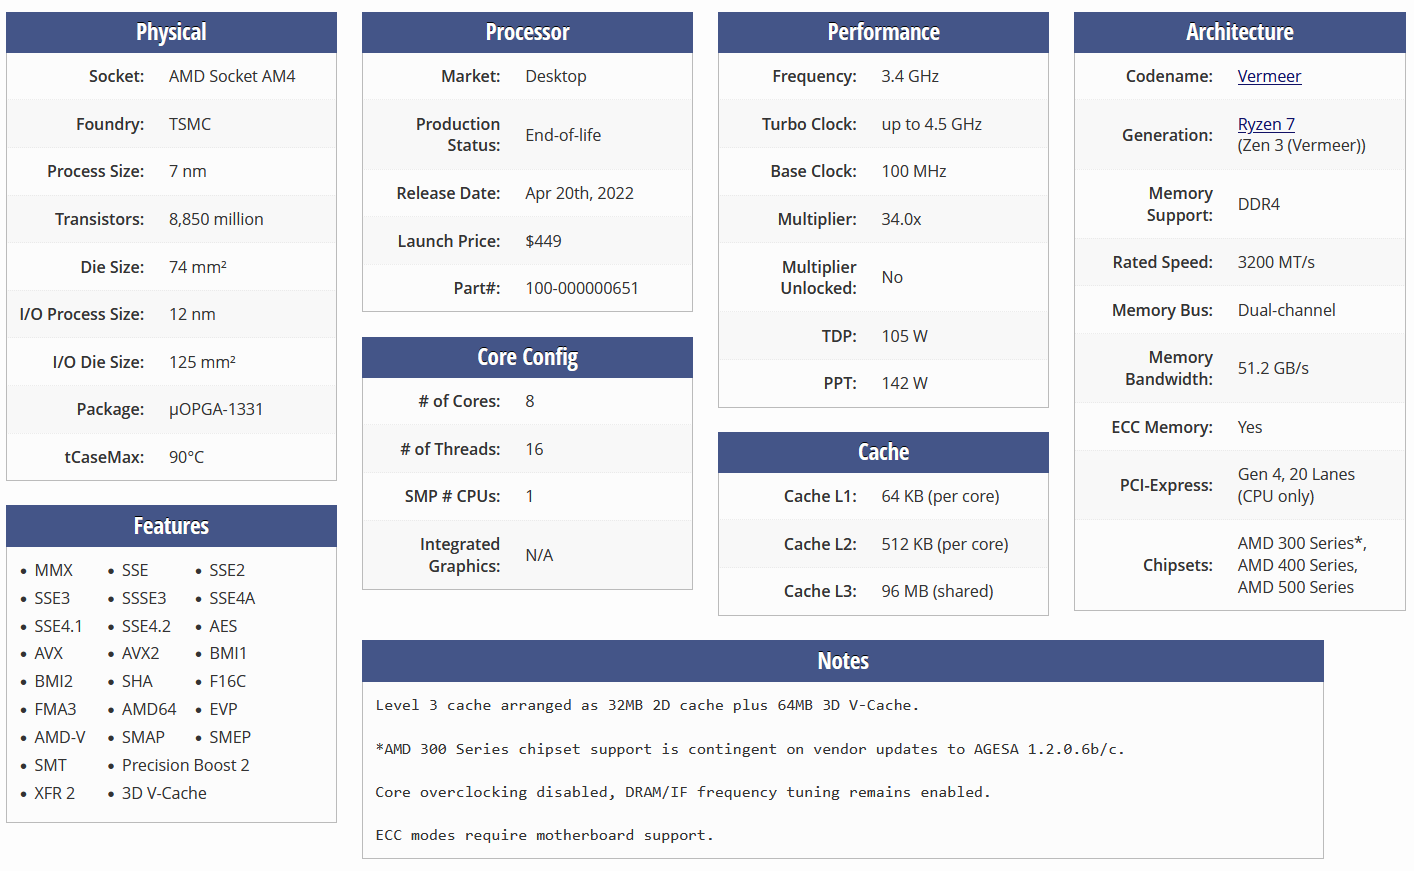Click the 8,850 million transistors value
Image resolution: width=1414 pixels, height=871 pixels.
point(216,219)
